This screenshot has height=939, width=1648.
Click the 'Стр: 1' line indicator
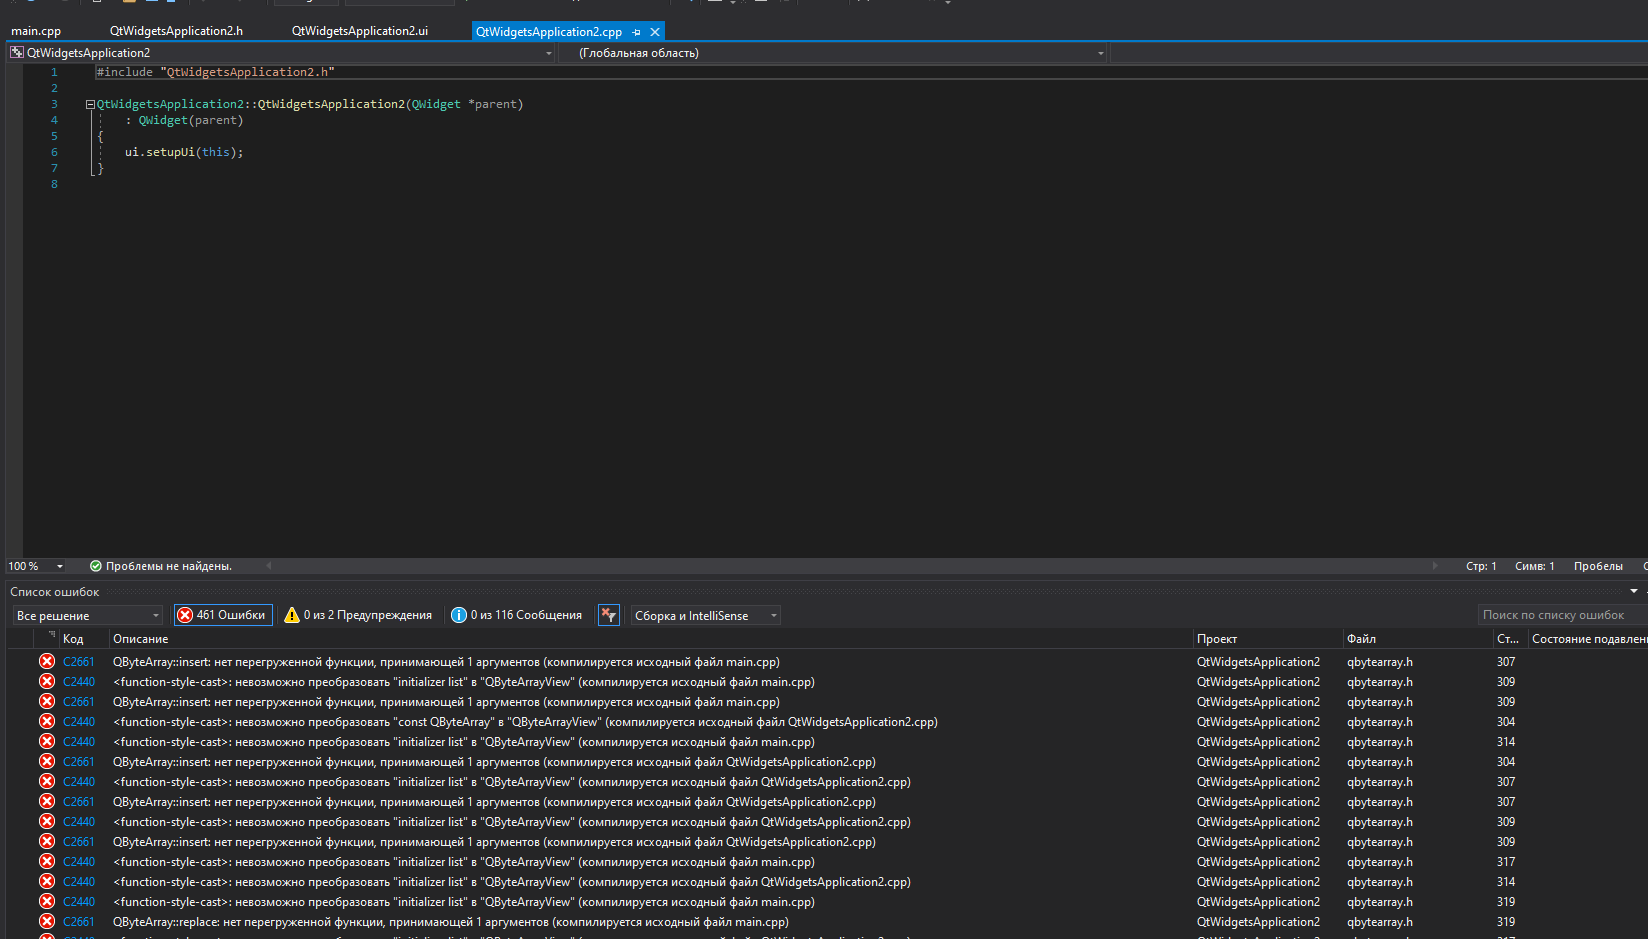1481,566
